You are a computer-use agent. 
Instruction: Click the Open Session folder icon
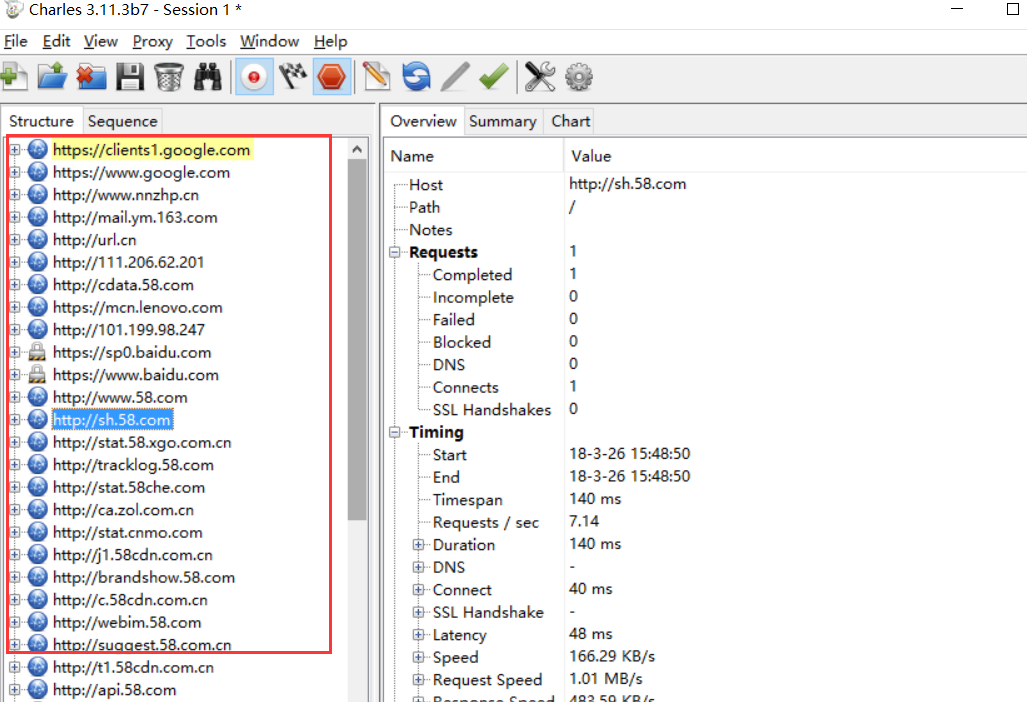click(52, 77)
